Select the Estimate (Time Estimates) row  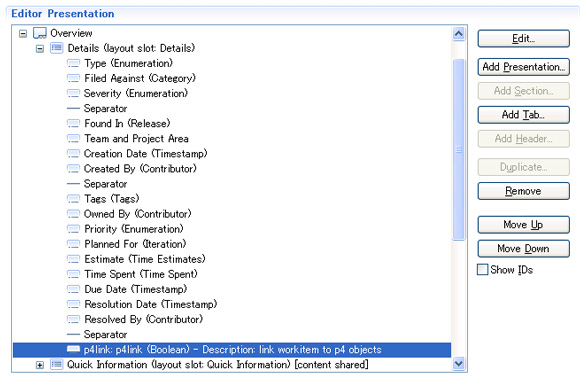tap(145, 259)
